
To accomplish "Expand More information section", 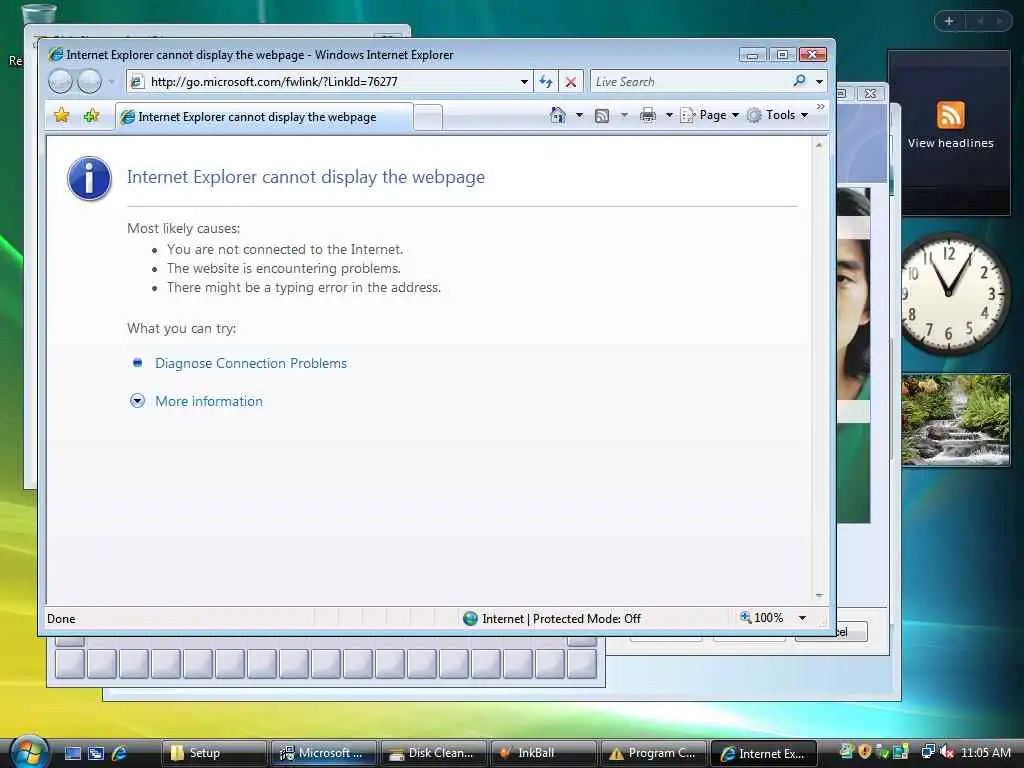I will coord(208,401).
